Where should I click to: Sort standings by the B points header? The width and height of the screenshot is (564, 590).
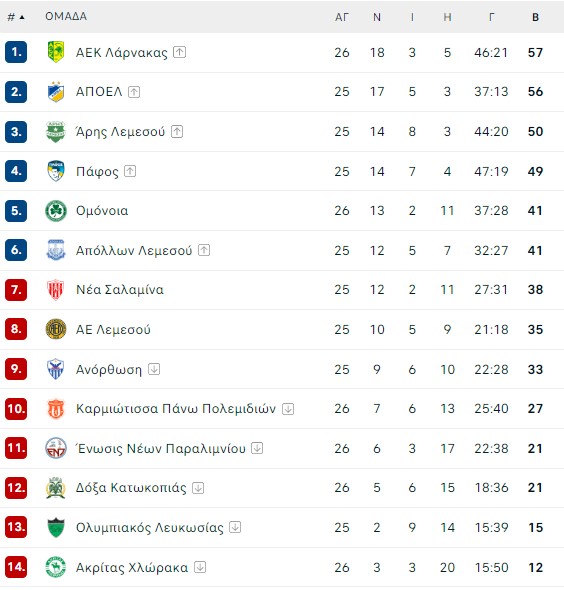pyautogui.click(x=535, y=17)
